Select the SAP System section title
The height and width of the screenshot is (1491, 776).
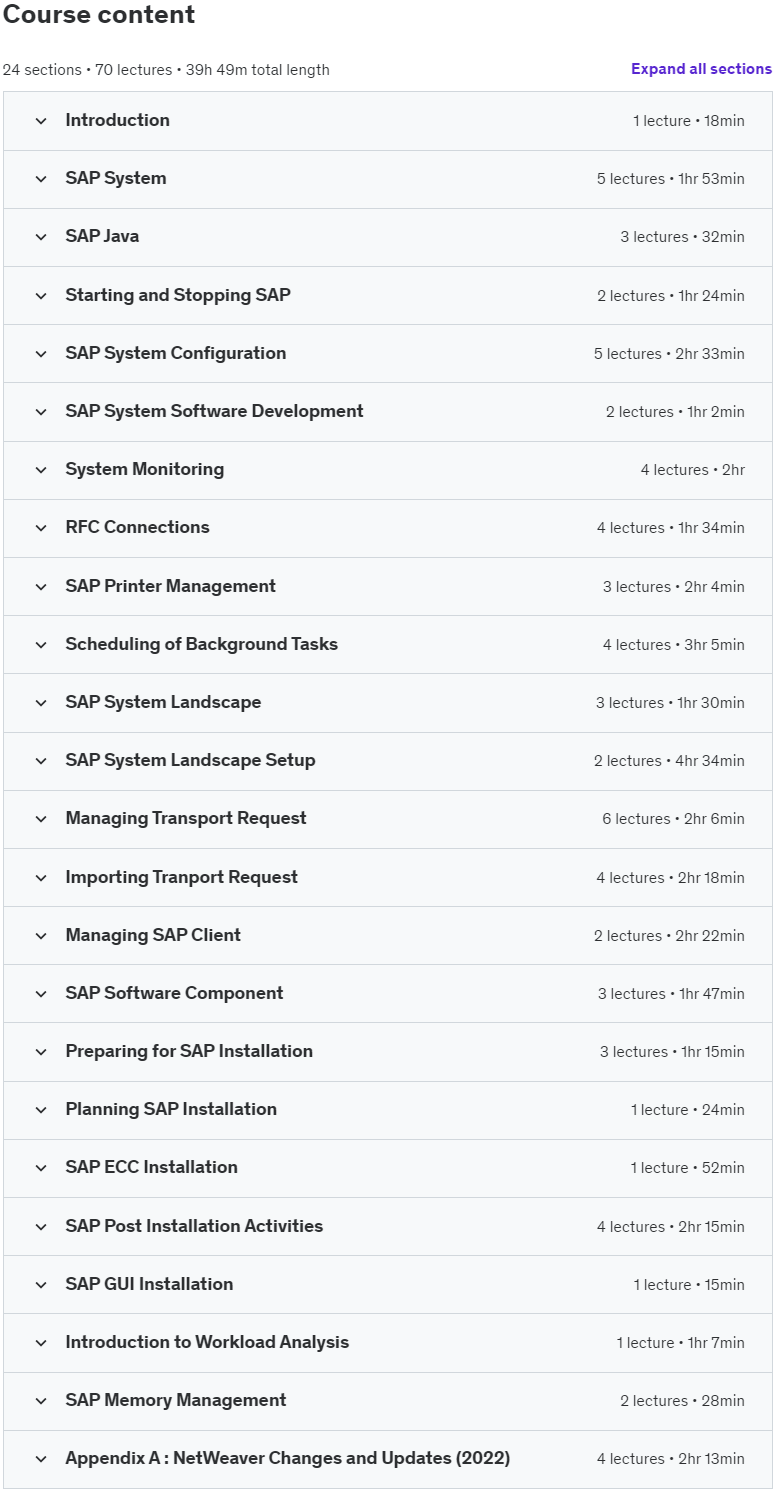tap(116, 178)
